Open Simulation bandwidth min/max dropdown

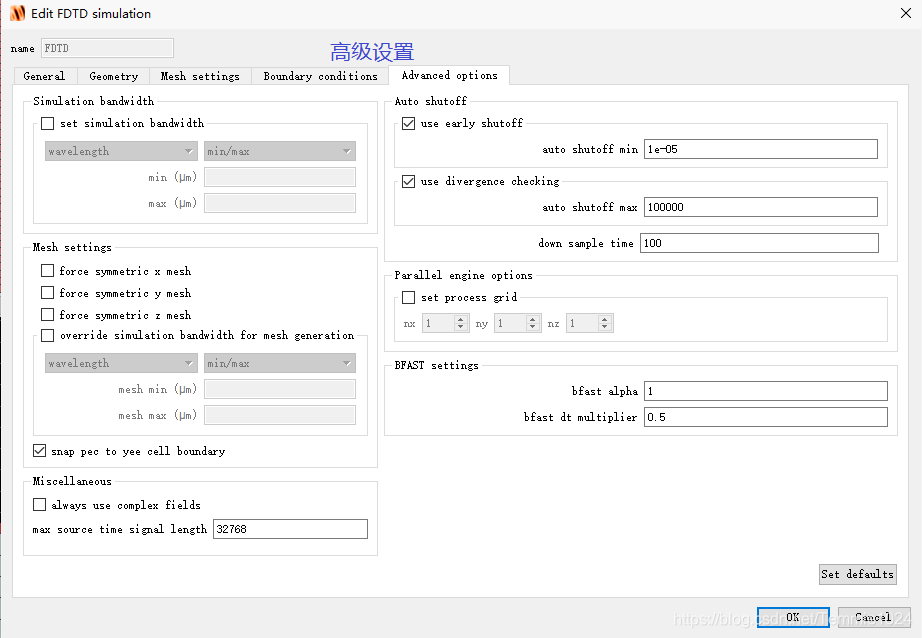(280, 151)
